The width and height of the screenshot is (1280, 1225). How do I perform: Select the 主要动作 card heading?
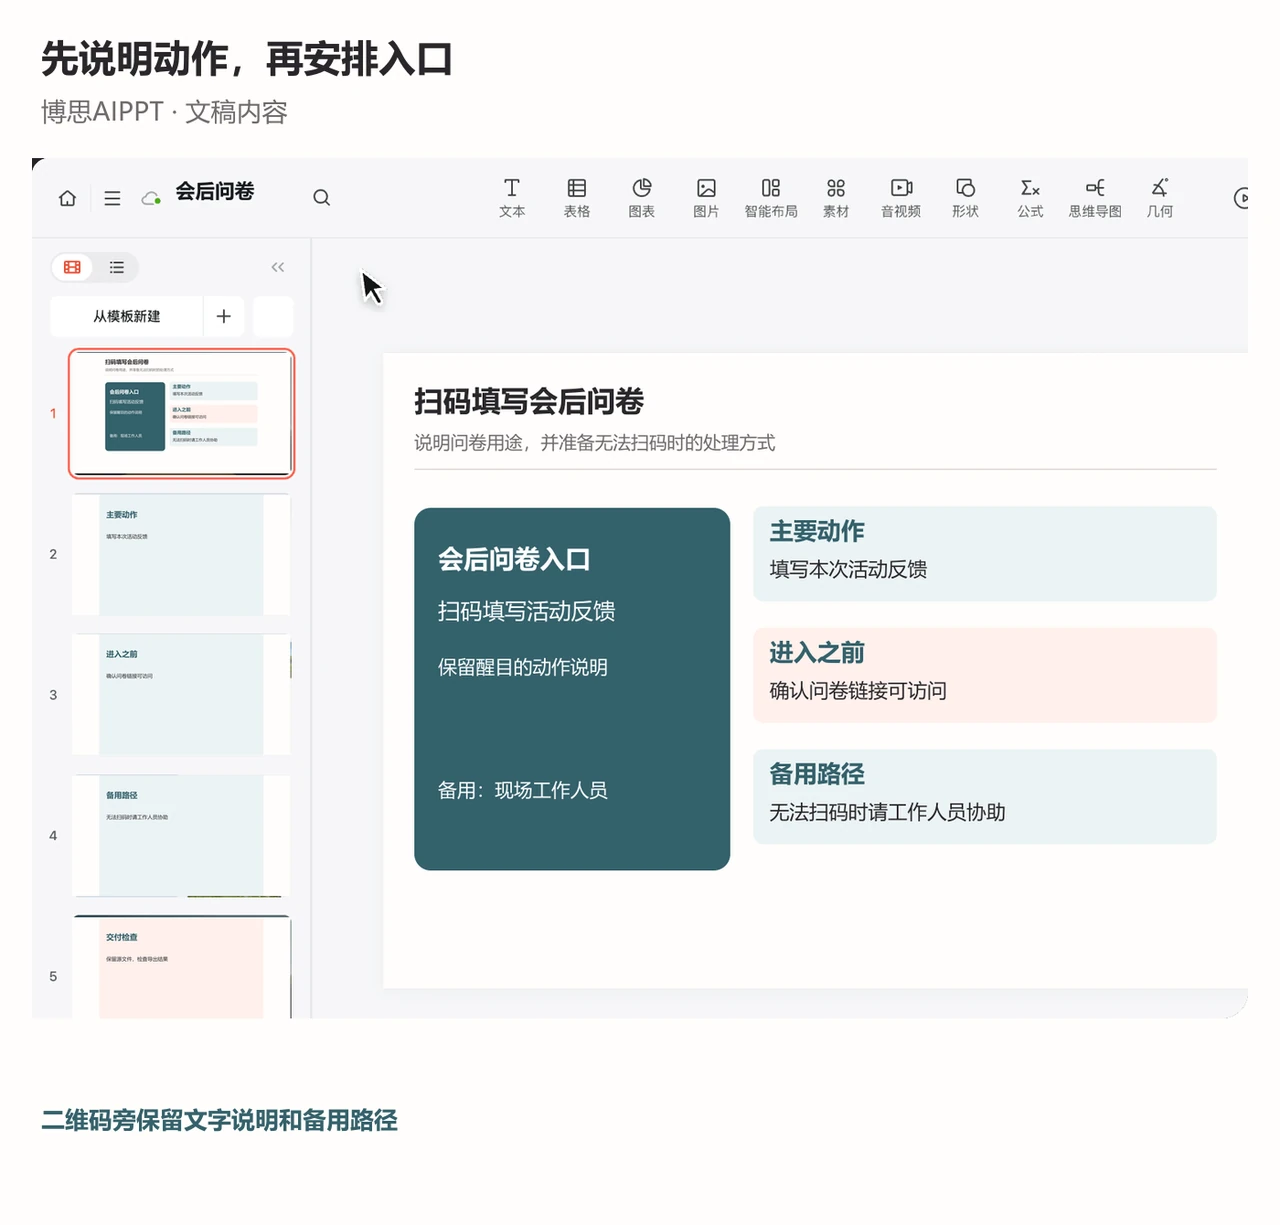(x=817, y=531)
